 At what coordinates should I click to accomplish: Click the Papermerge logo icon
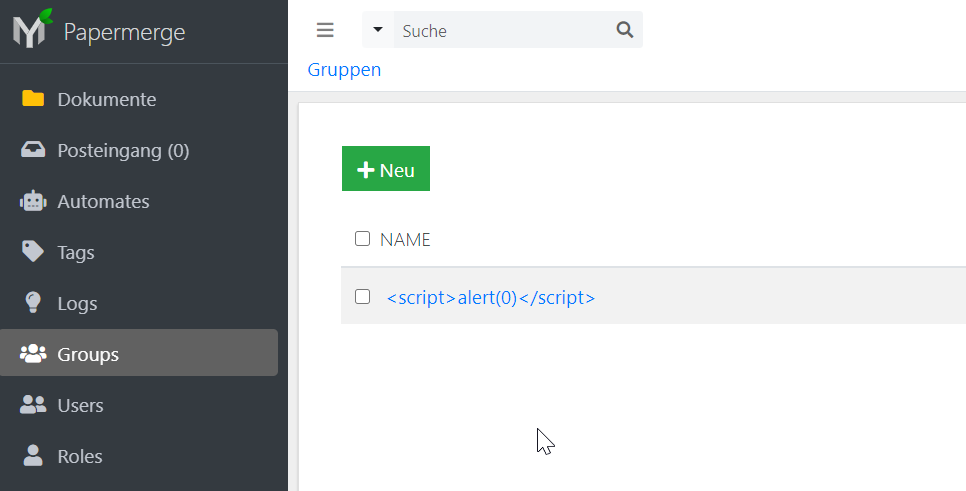click(32, 29)
